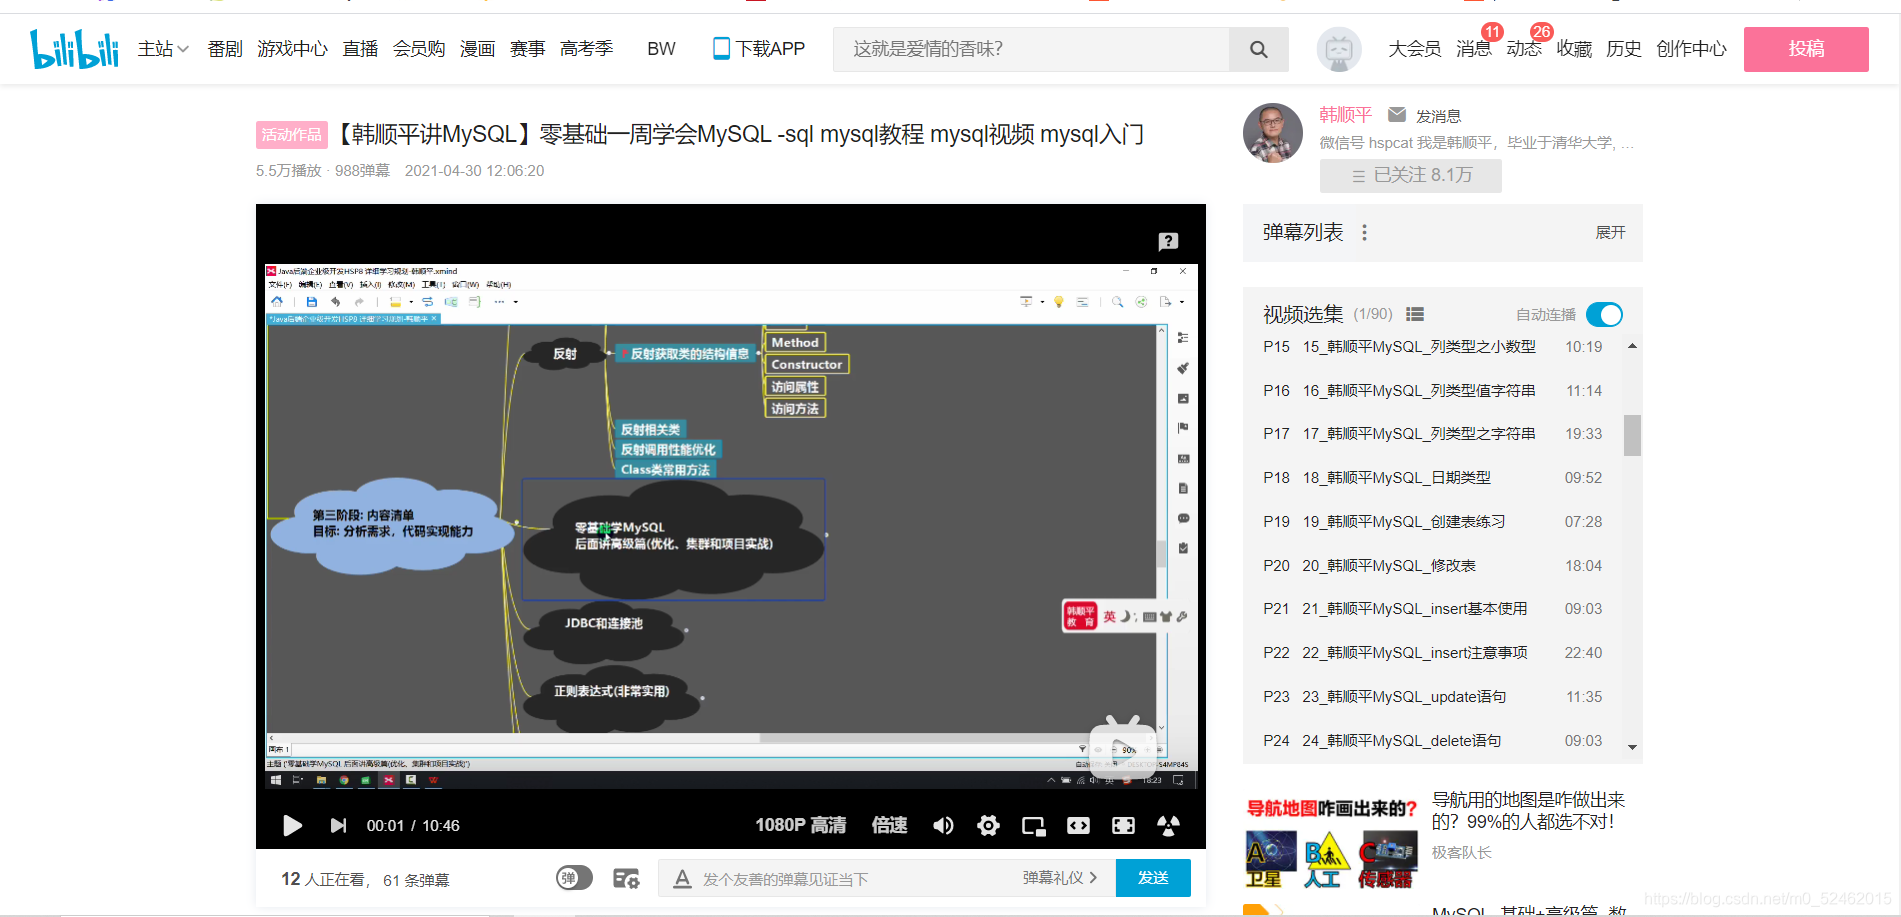This screenshot has height=917, width=1901.
Task: Open 创作中心
Action: coord(1691,49)
